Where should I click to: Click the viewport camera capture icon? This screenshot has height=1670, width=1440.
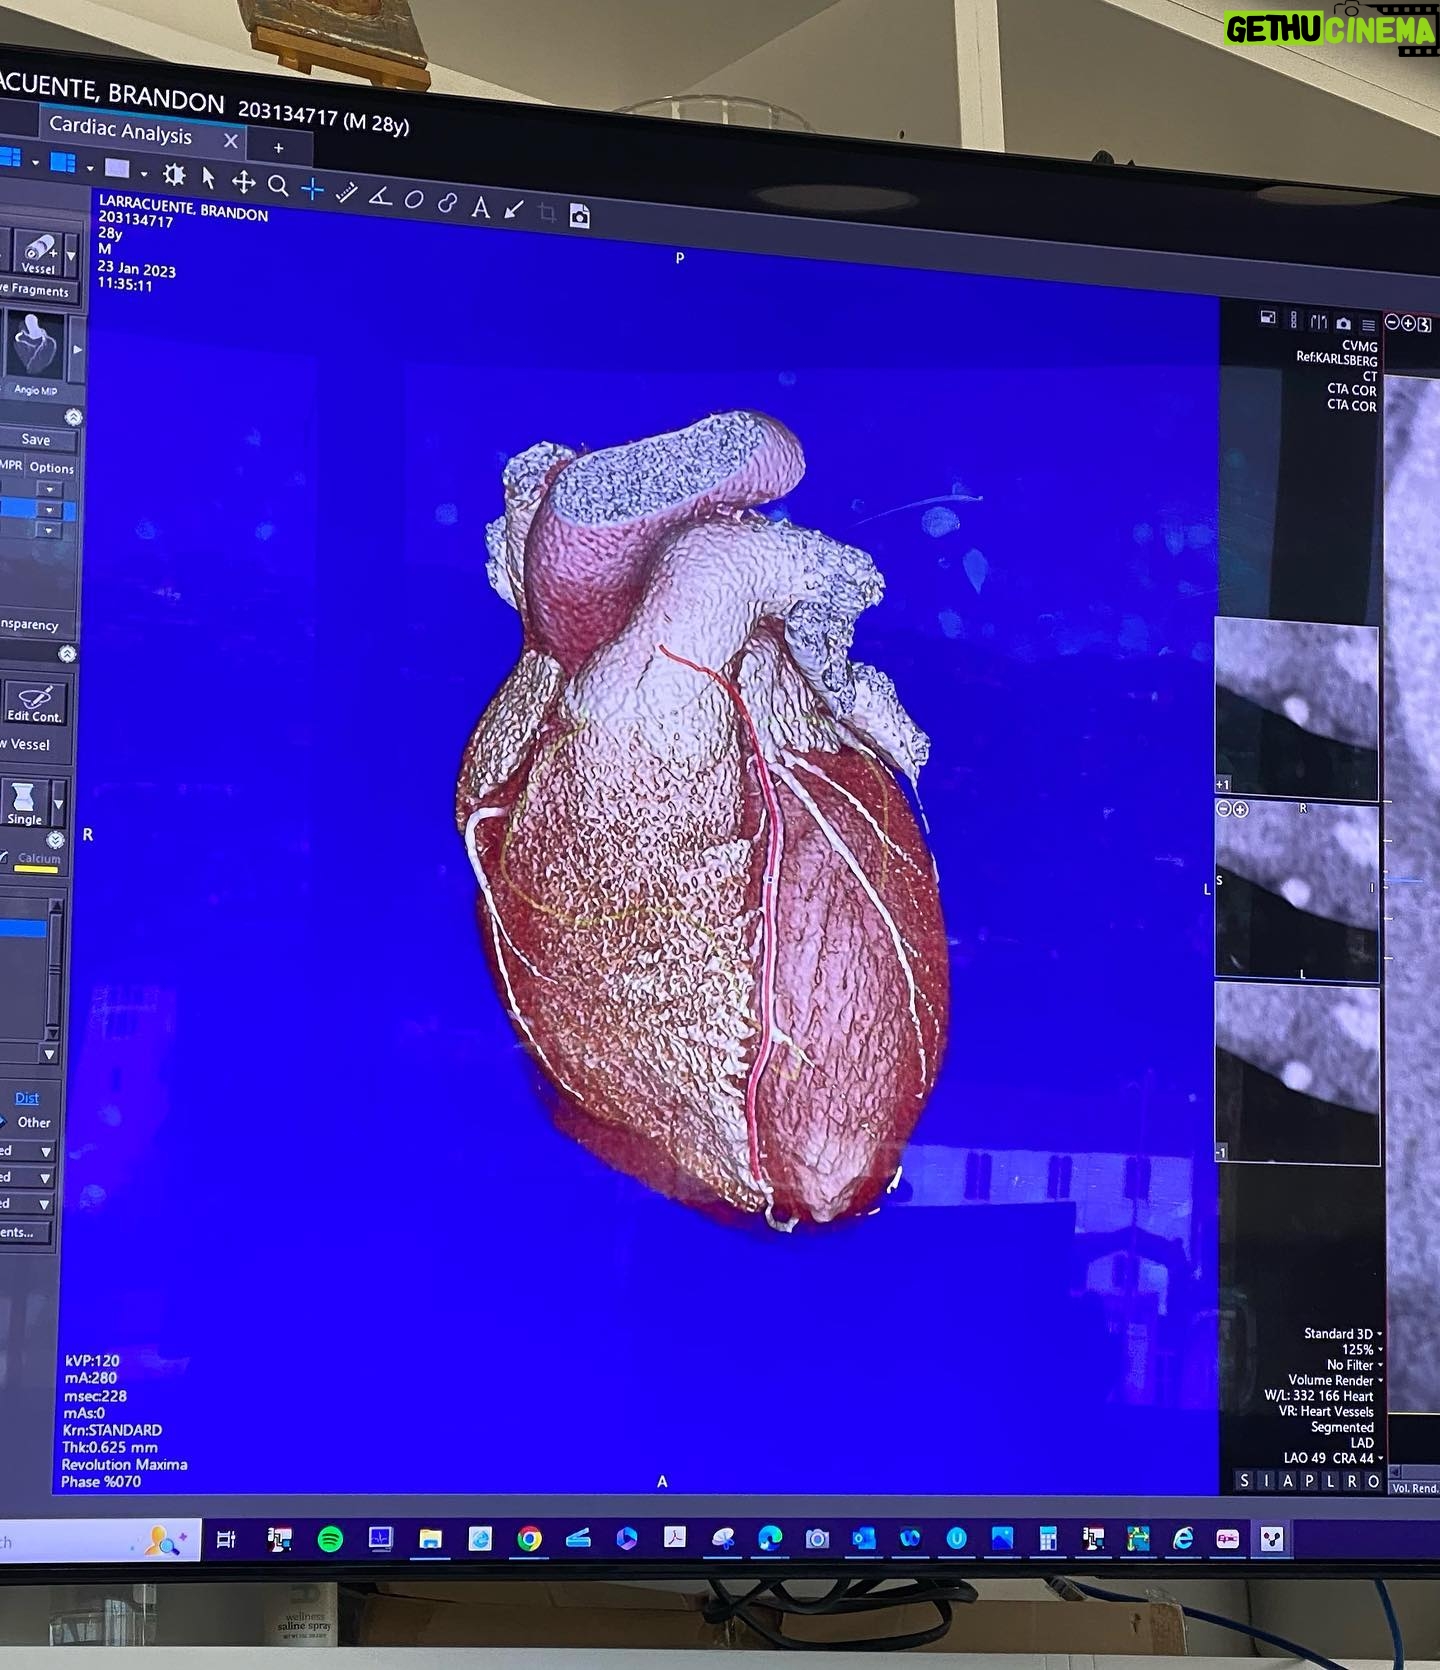coord(1343,323)
